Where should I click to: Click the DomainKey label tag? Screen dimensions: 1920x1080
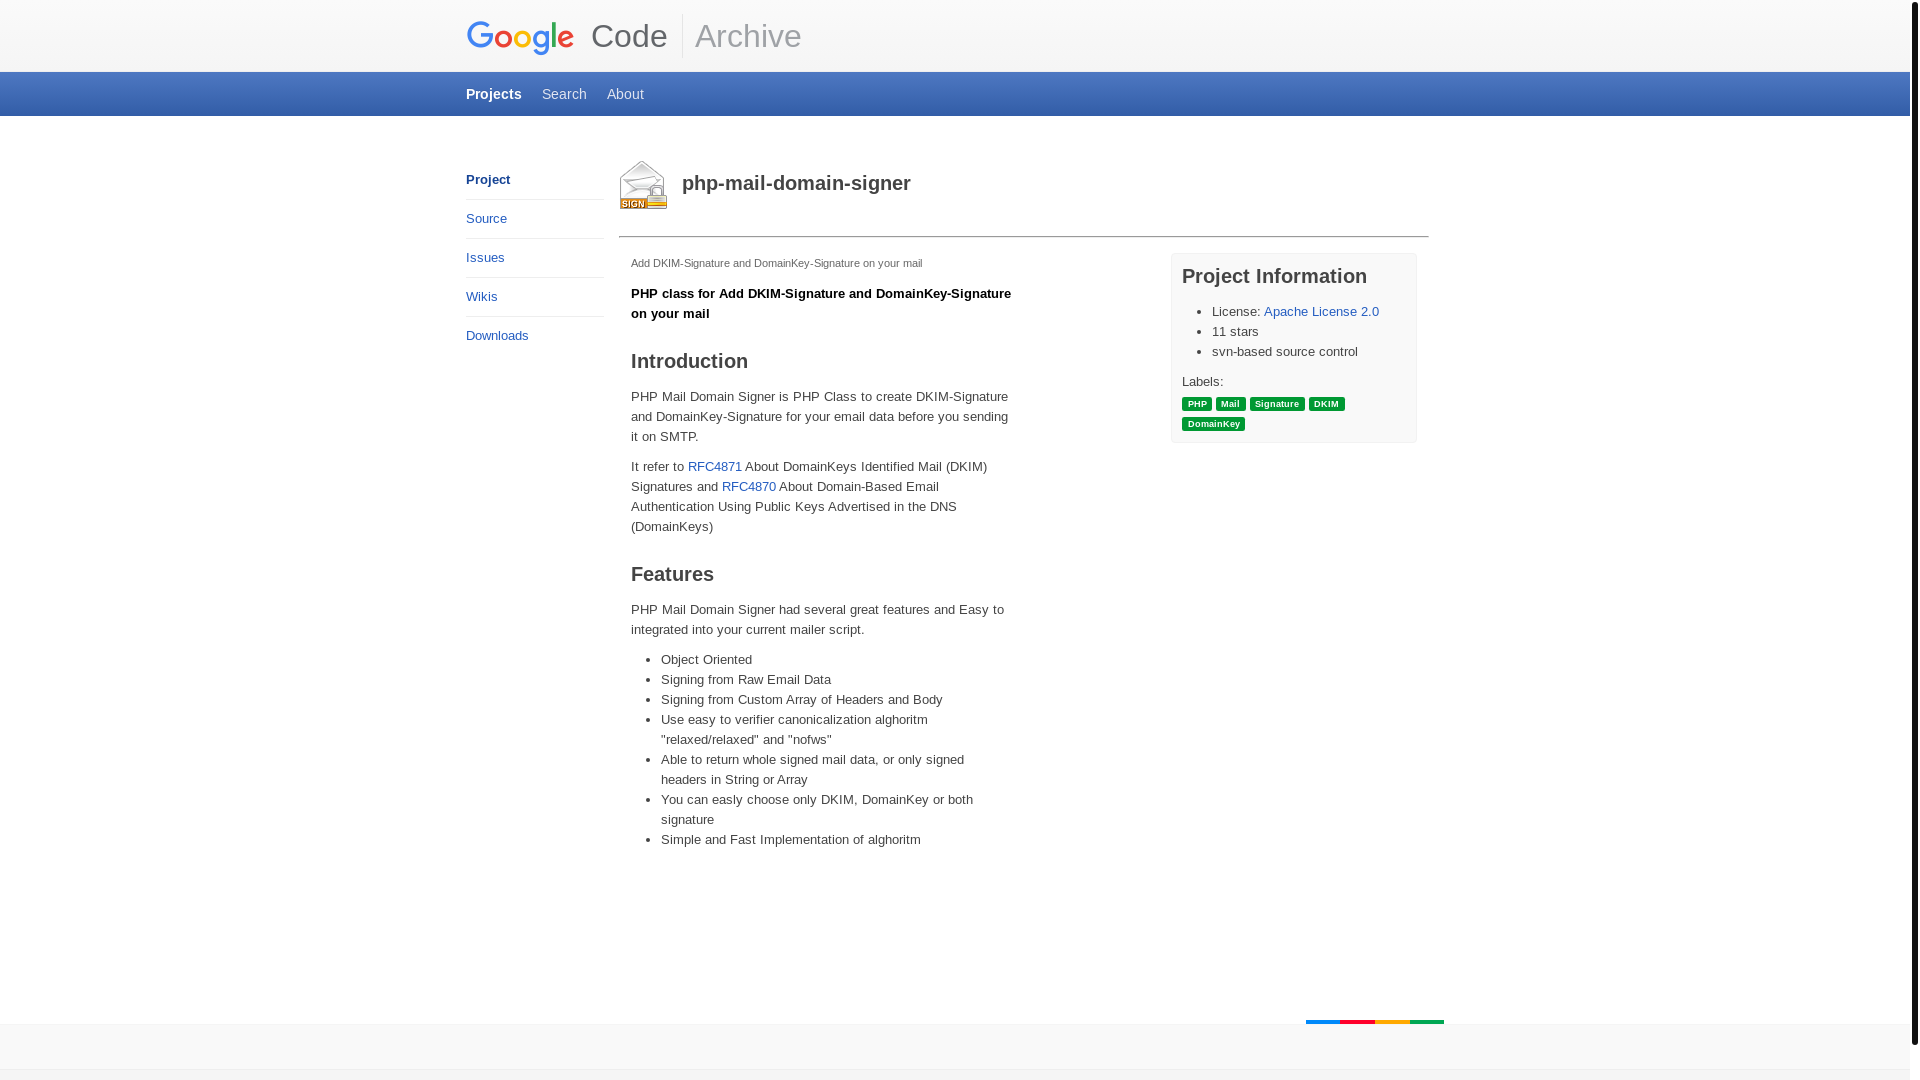tap(1213, 424)
